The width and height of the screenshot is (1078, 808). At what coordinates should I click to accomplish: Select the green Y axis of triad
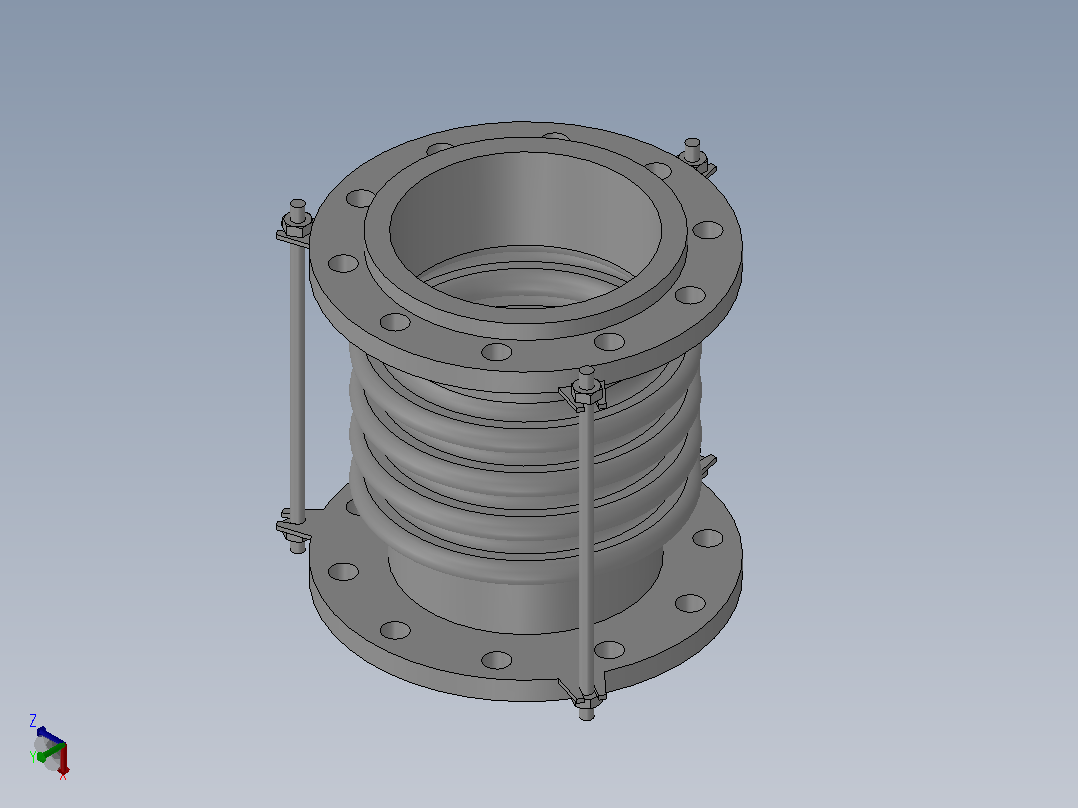[50, 753]
